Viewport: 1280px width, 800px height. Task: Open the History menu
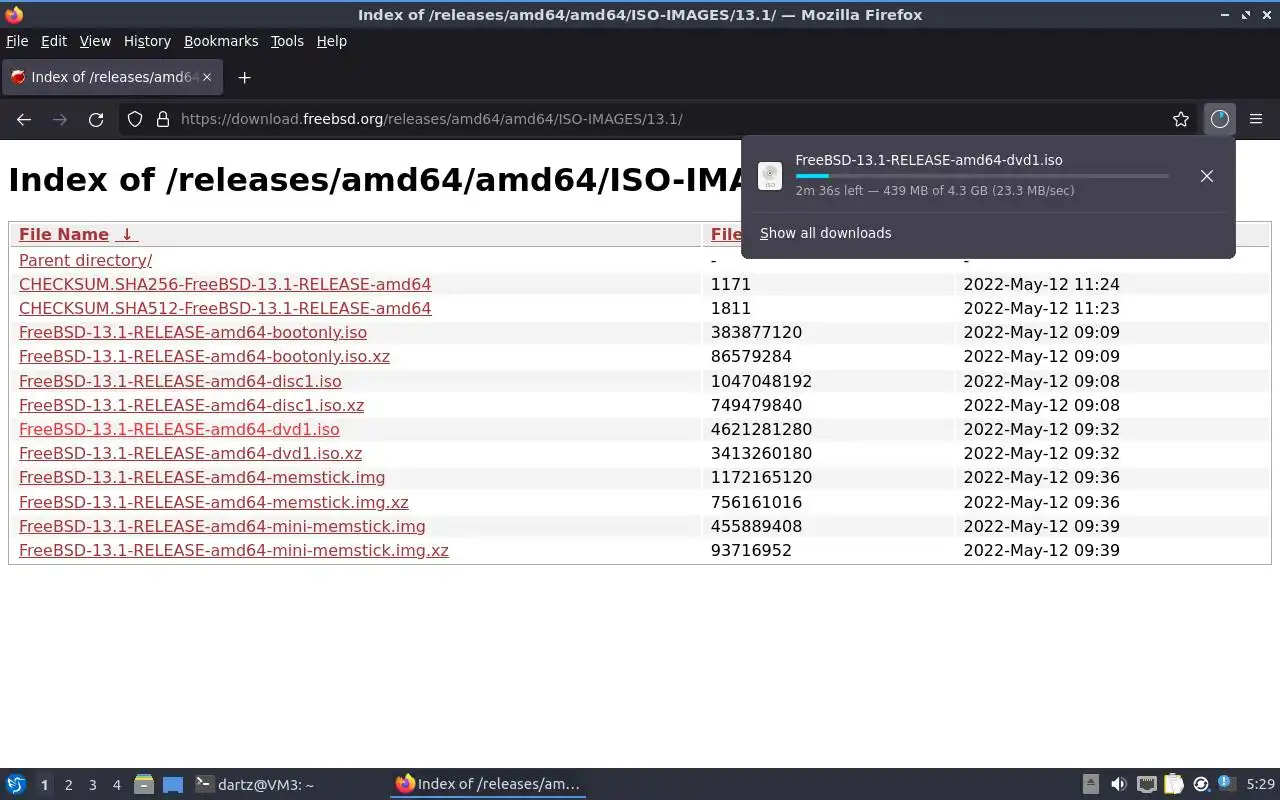coord(147,41)
